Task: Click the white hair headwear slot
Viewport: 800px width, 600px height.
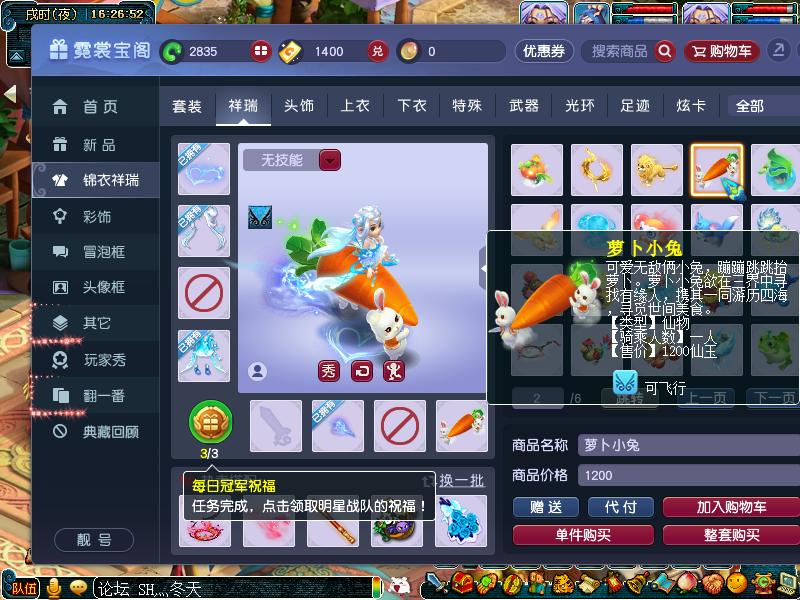Action: coord(204,231)
